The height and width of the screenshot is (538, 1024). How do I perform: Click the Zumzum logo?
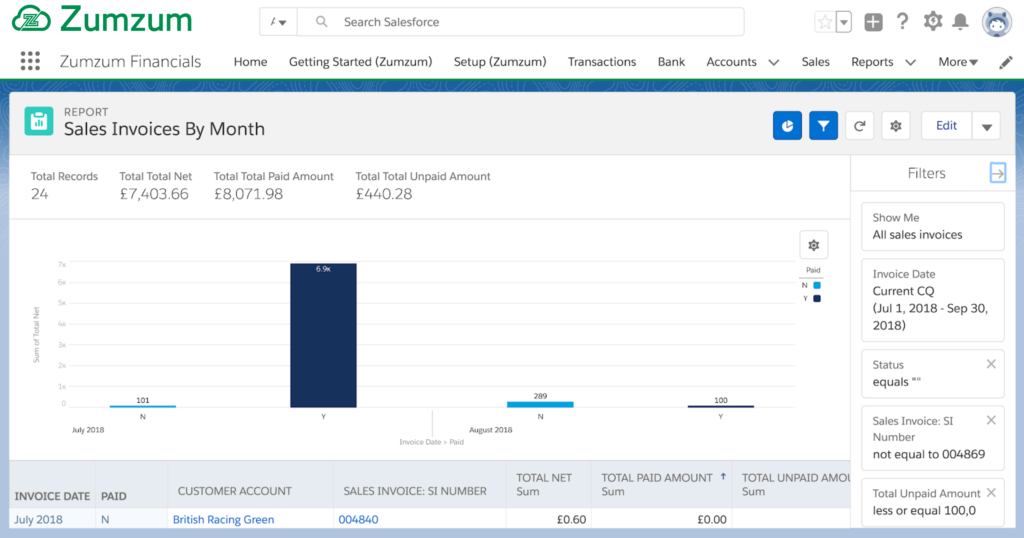point(103,19)
